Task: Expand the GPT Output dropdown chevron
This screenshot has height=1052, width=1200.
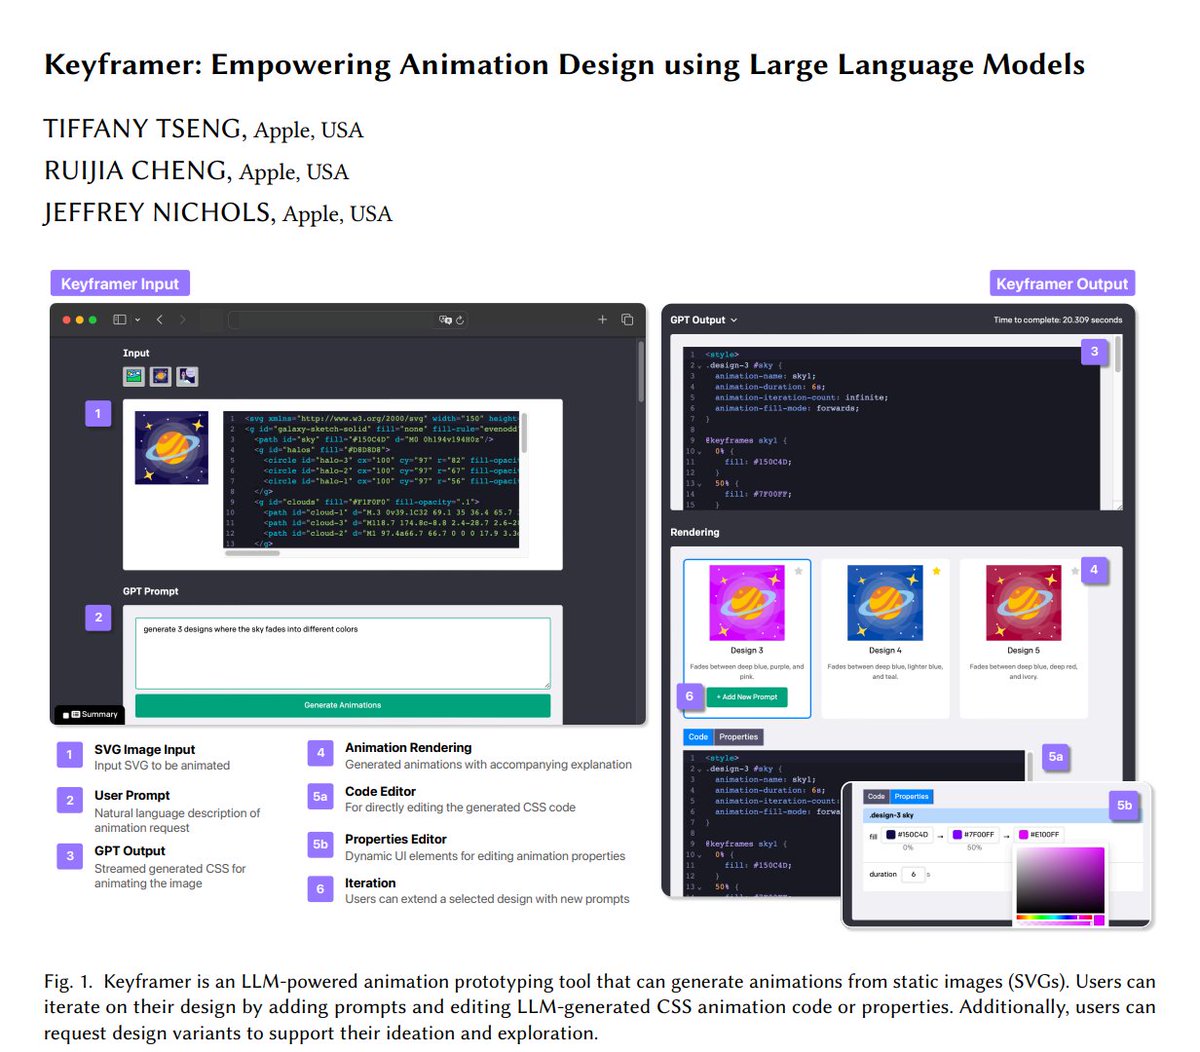Action: pyautogui.click(x=734, y=320)
